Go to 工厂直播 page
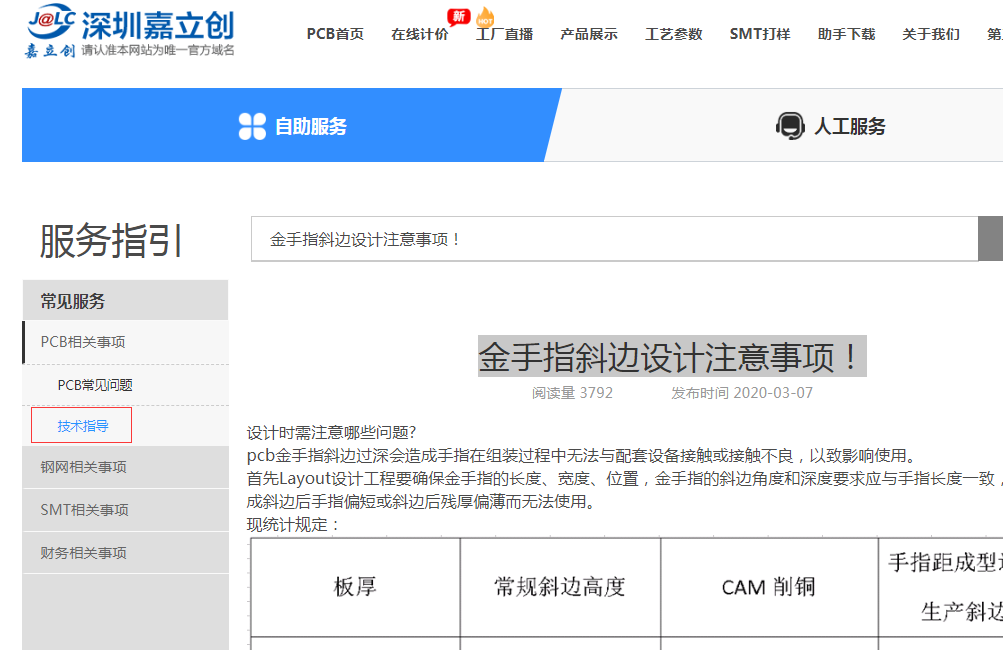The image size is (1003, 650). coord(504,34)
